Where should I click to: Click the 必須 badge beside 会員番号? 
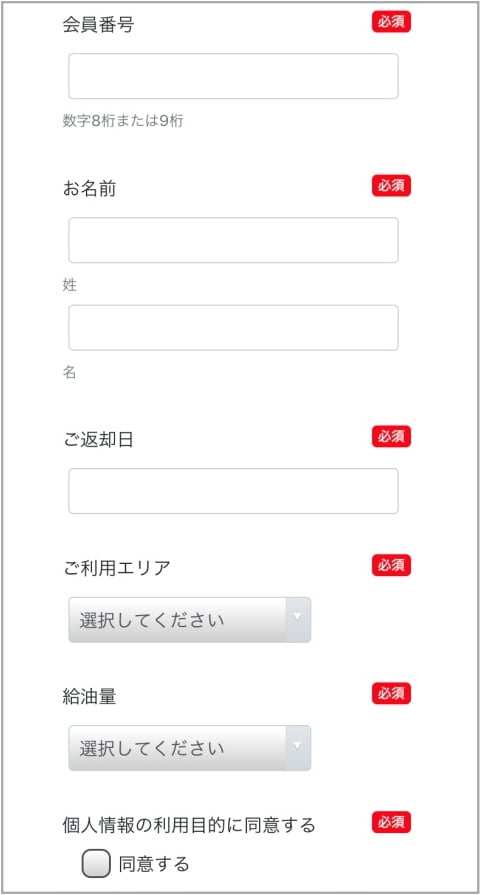click(x=392, y=22)
